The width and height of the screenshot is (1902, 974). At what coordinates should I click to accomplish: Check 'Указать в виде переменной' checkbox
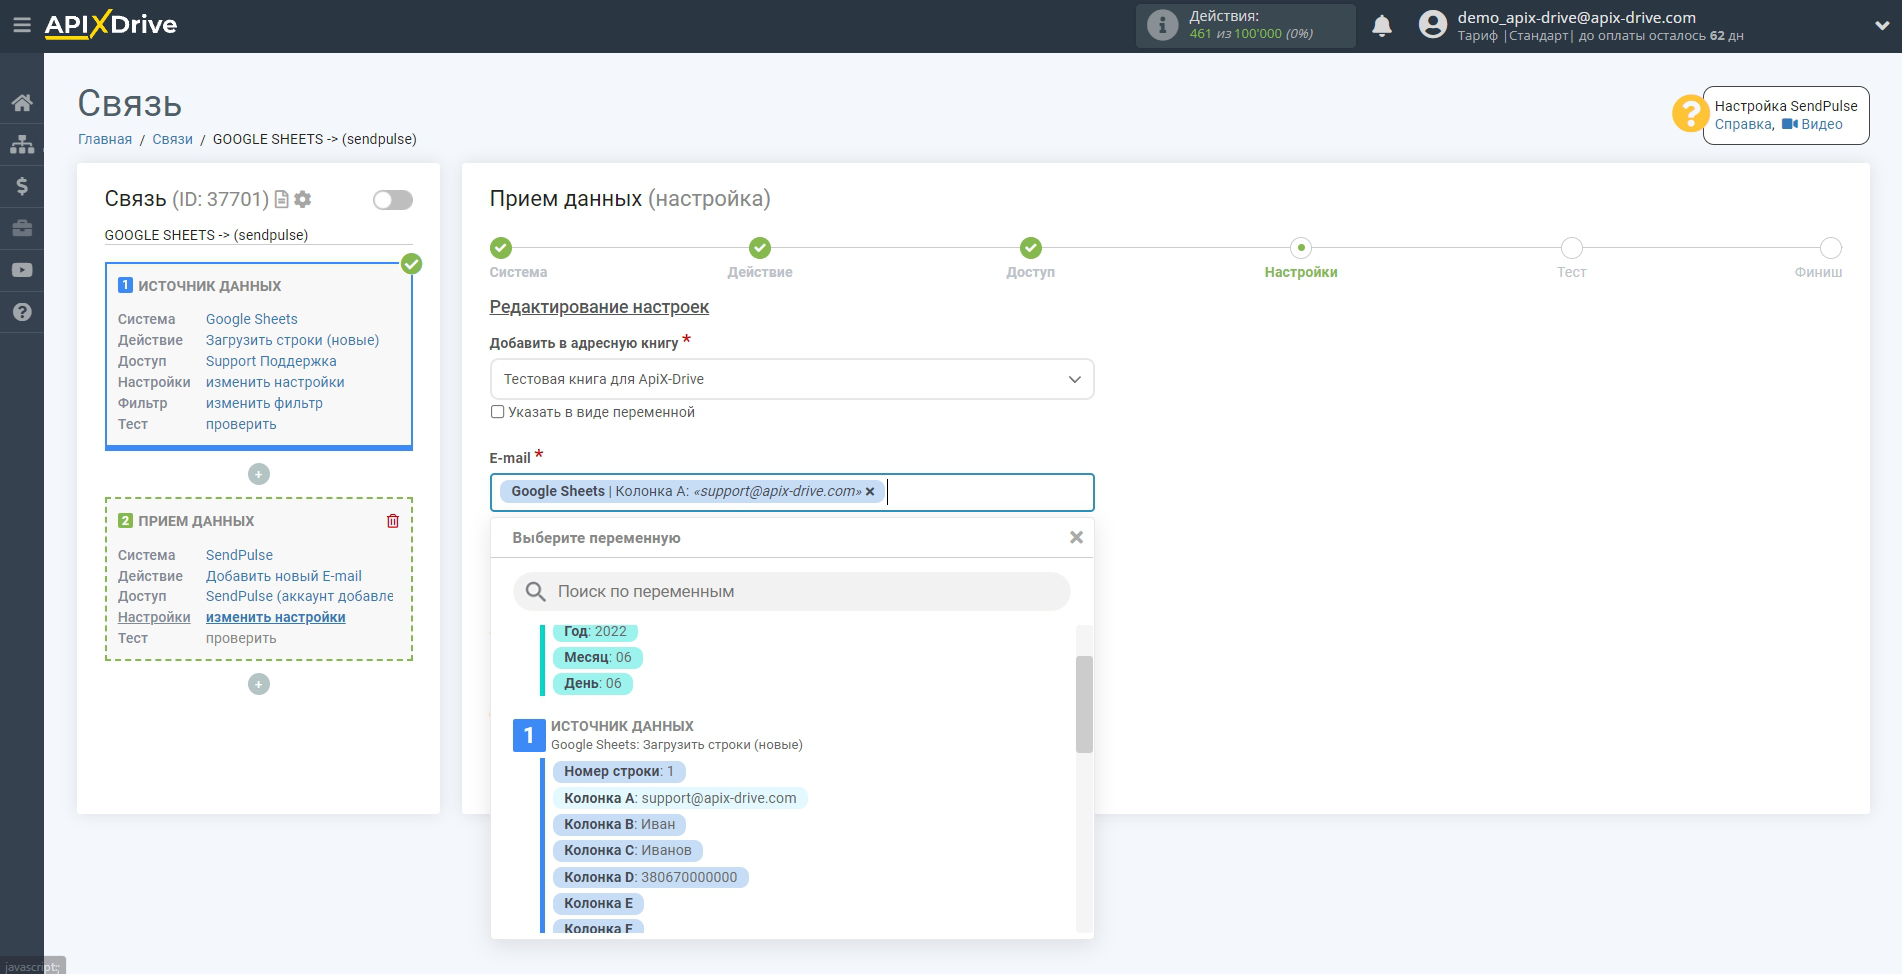[x=497, y=412]
